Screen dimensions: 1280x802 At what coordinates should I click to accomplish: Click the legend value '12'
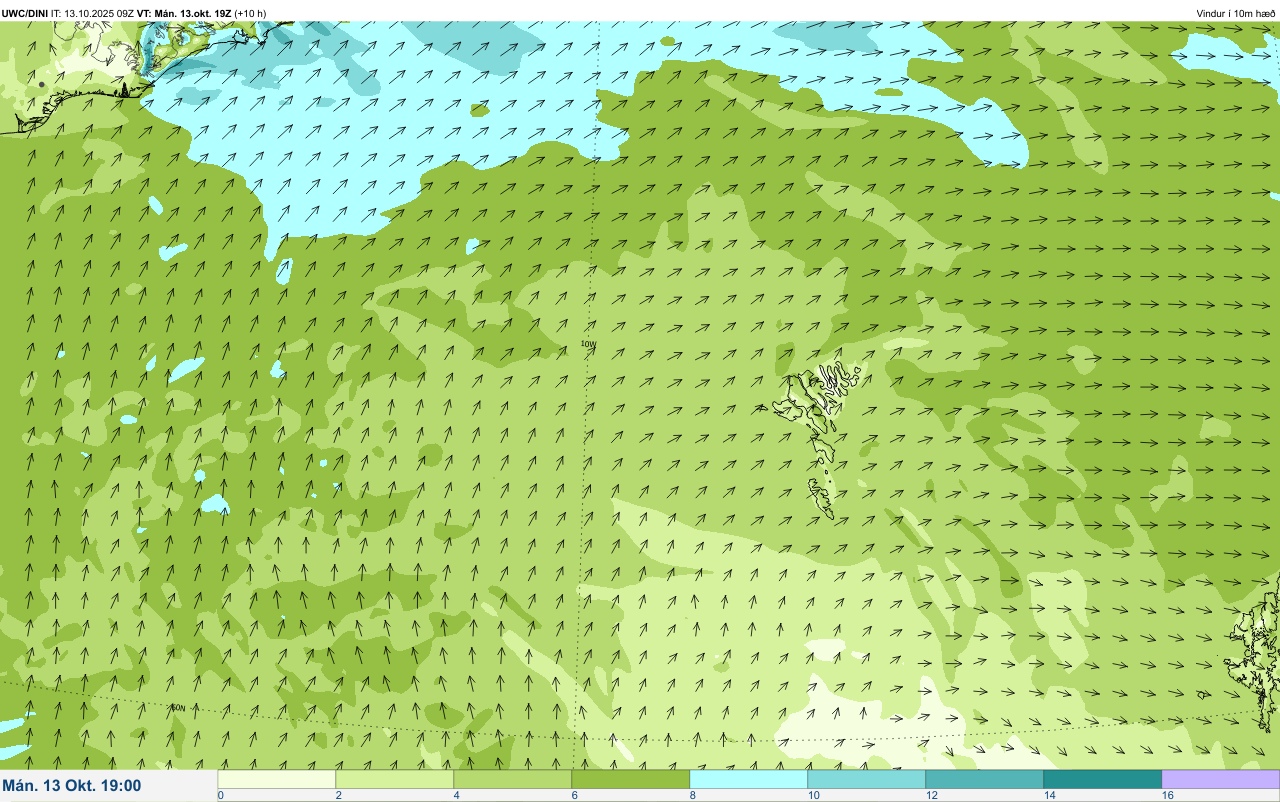pos(931,795)
